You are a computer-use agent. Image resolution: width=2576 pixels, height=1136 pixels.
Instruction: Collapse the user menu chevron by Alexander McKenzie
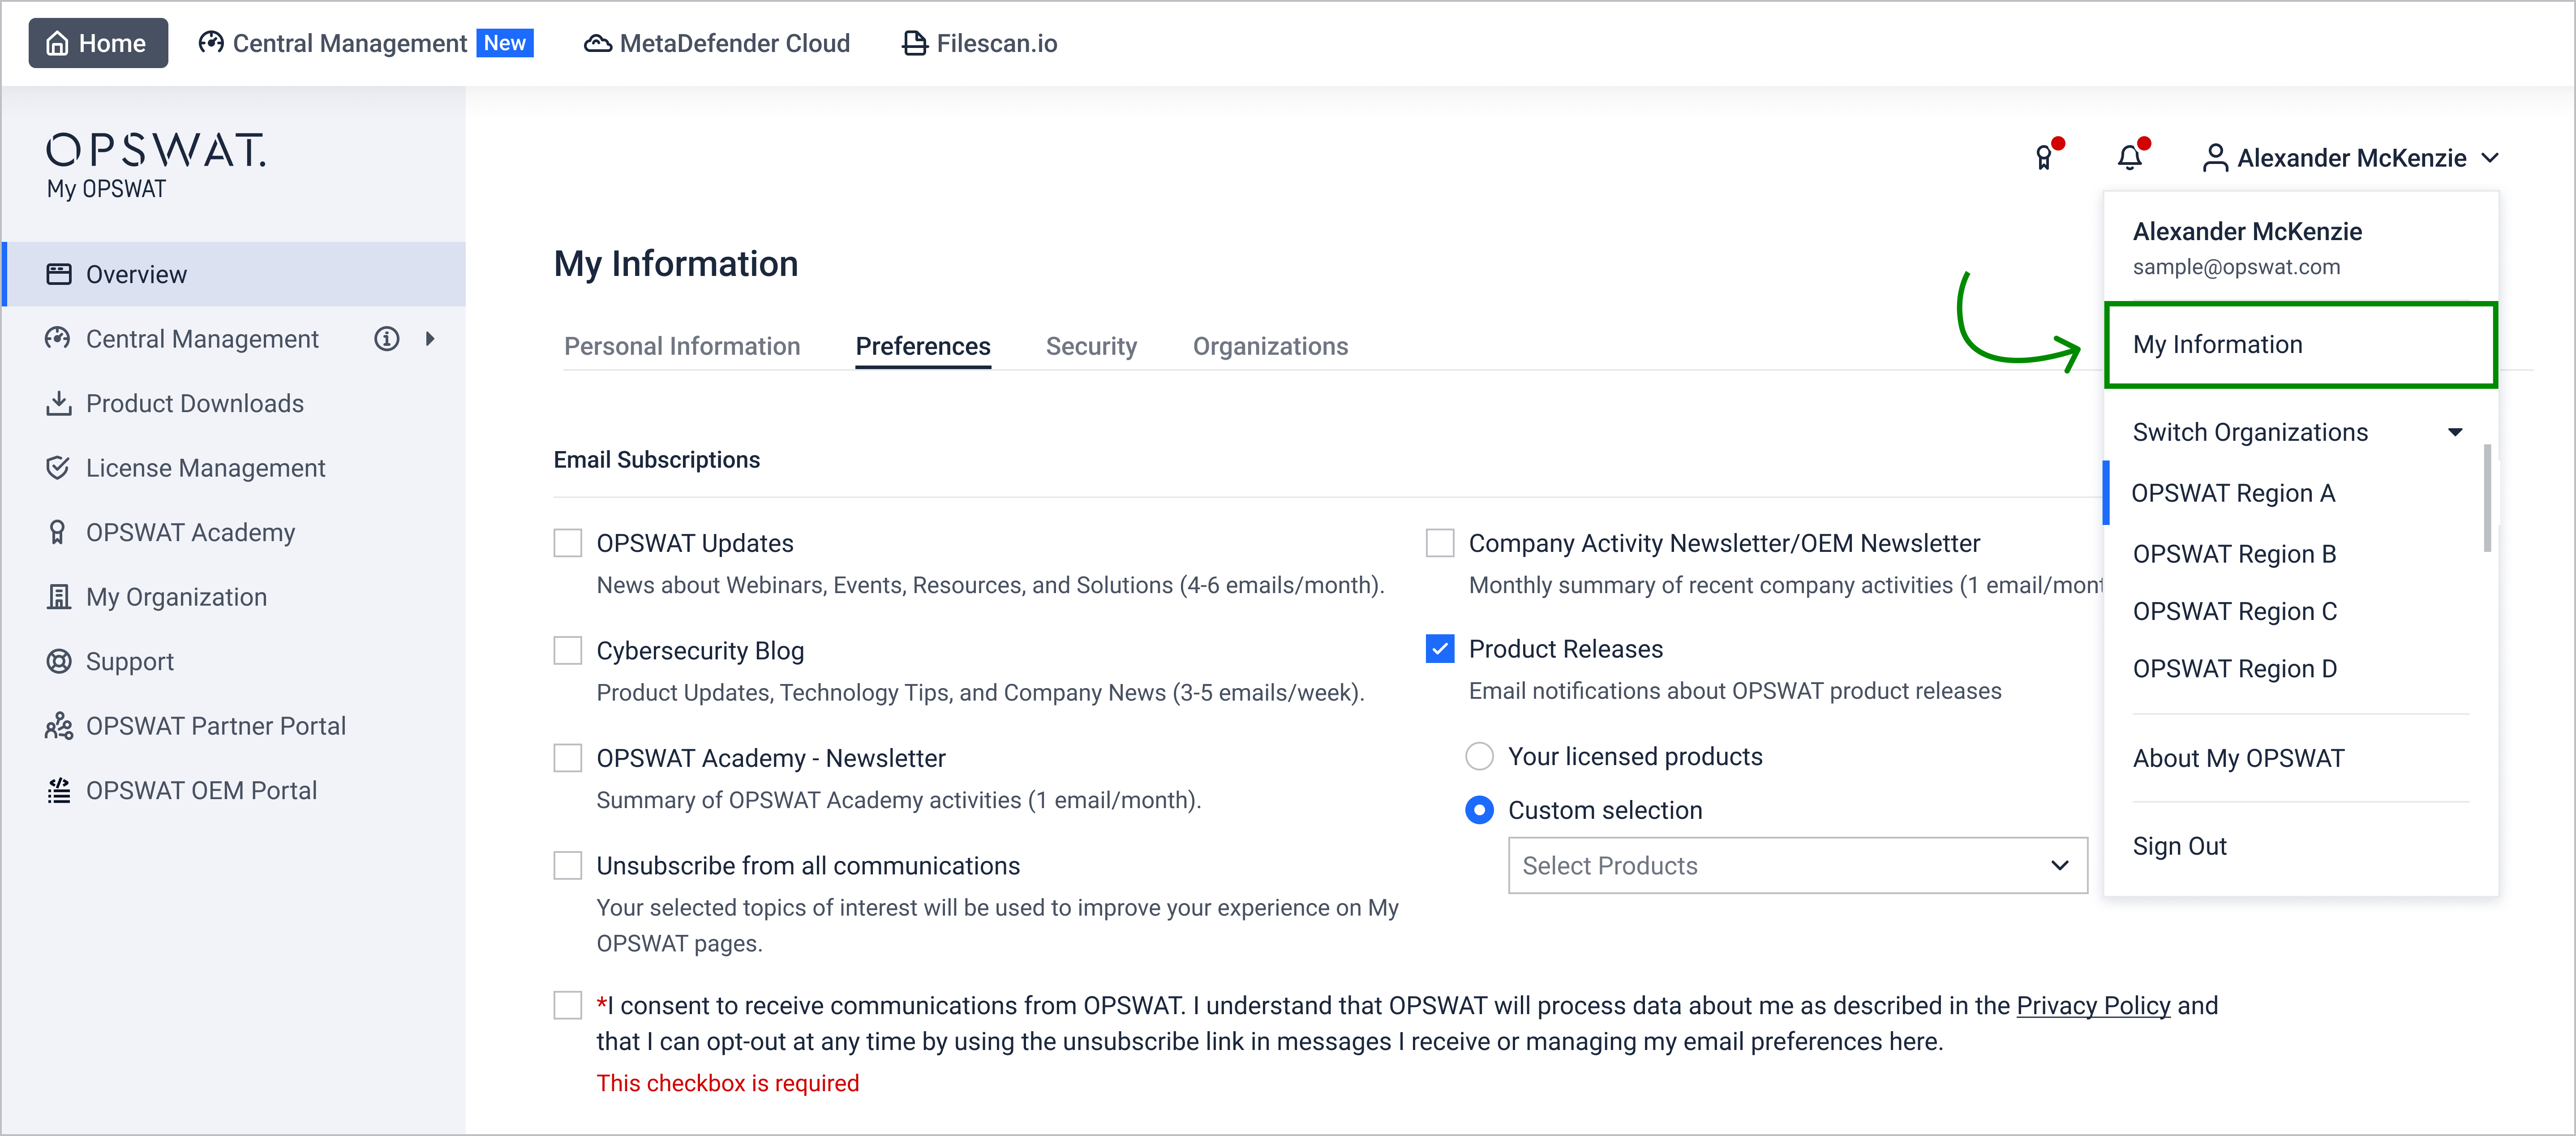2490,158
